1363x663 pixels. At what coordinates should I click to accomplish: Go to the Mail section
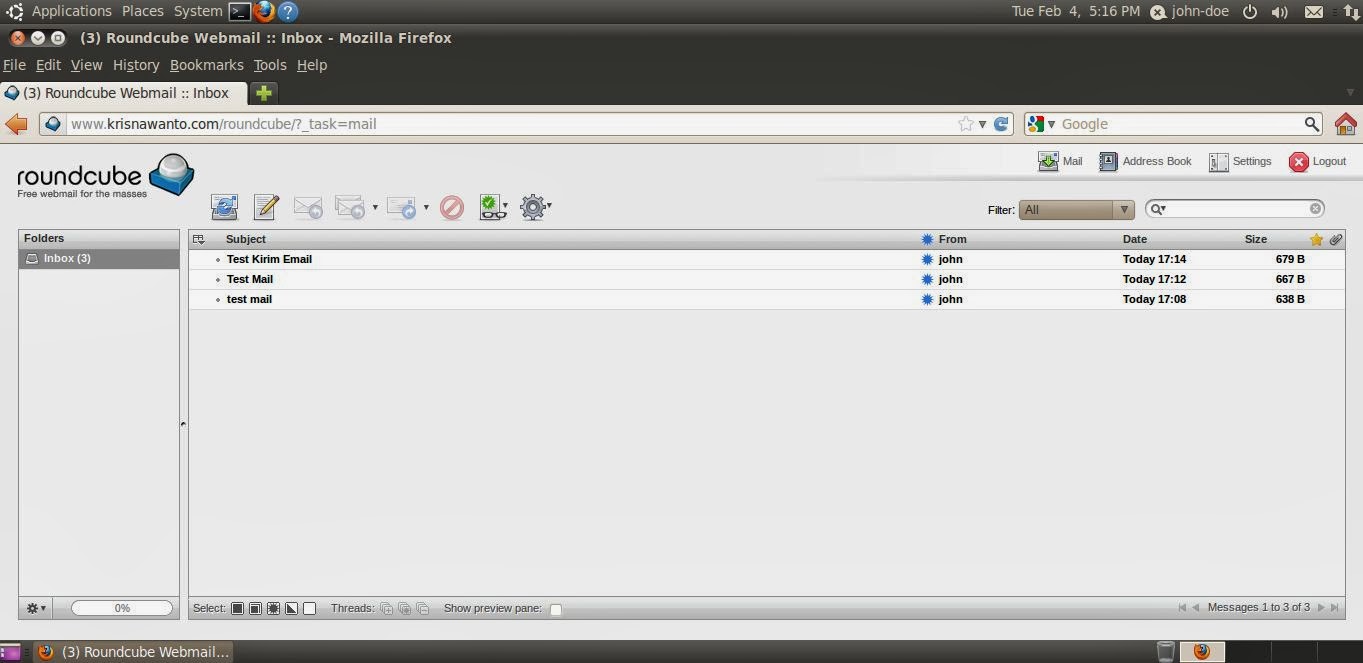click(x=1060, y=161)
